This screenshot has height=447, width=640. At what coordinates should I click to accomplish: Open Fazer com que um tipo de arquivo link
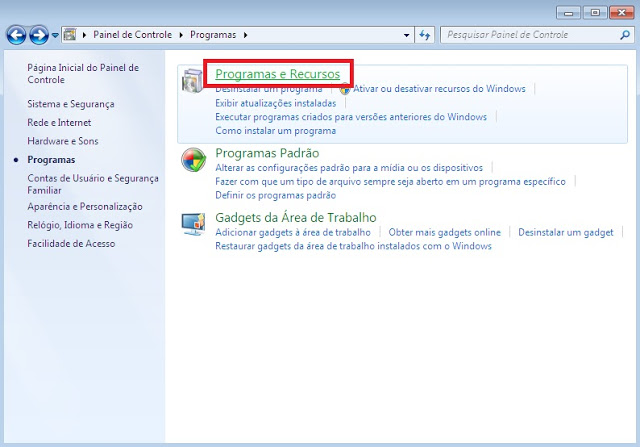391,181
